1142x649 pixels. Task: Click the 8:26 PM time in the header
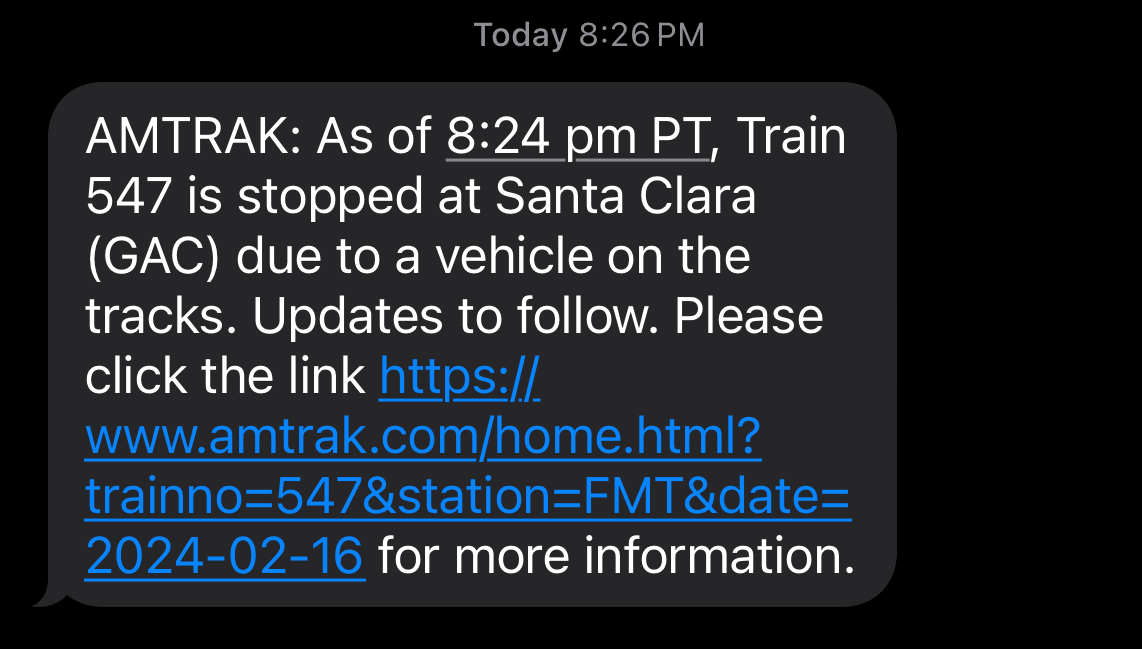(642, 36)
